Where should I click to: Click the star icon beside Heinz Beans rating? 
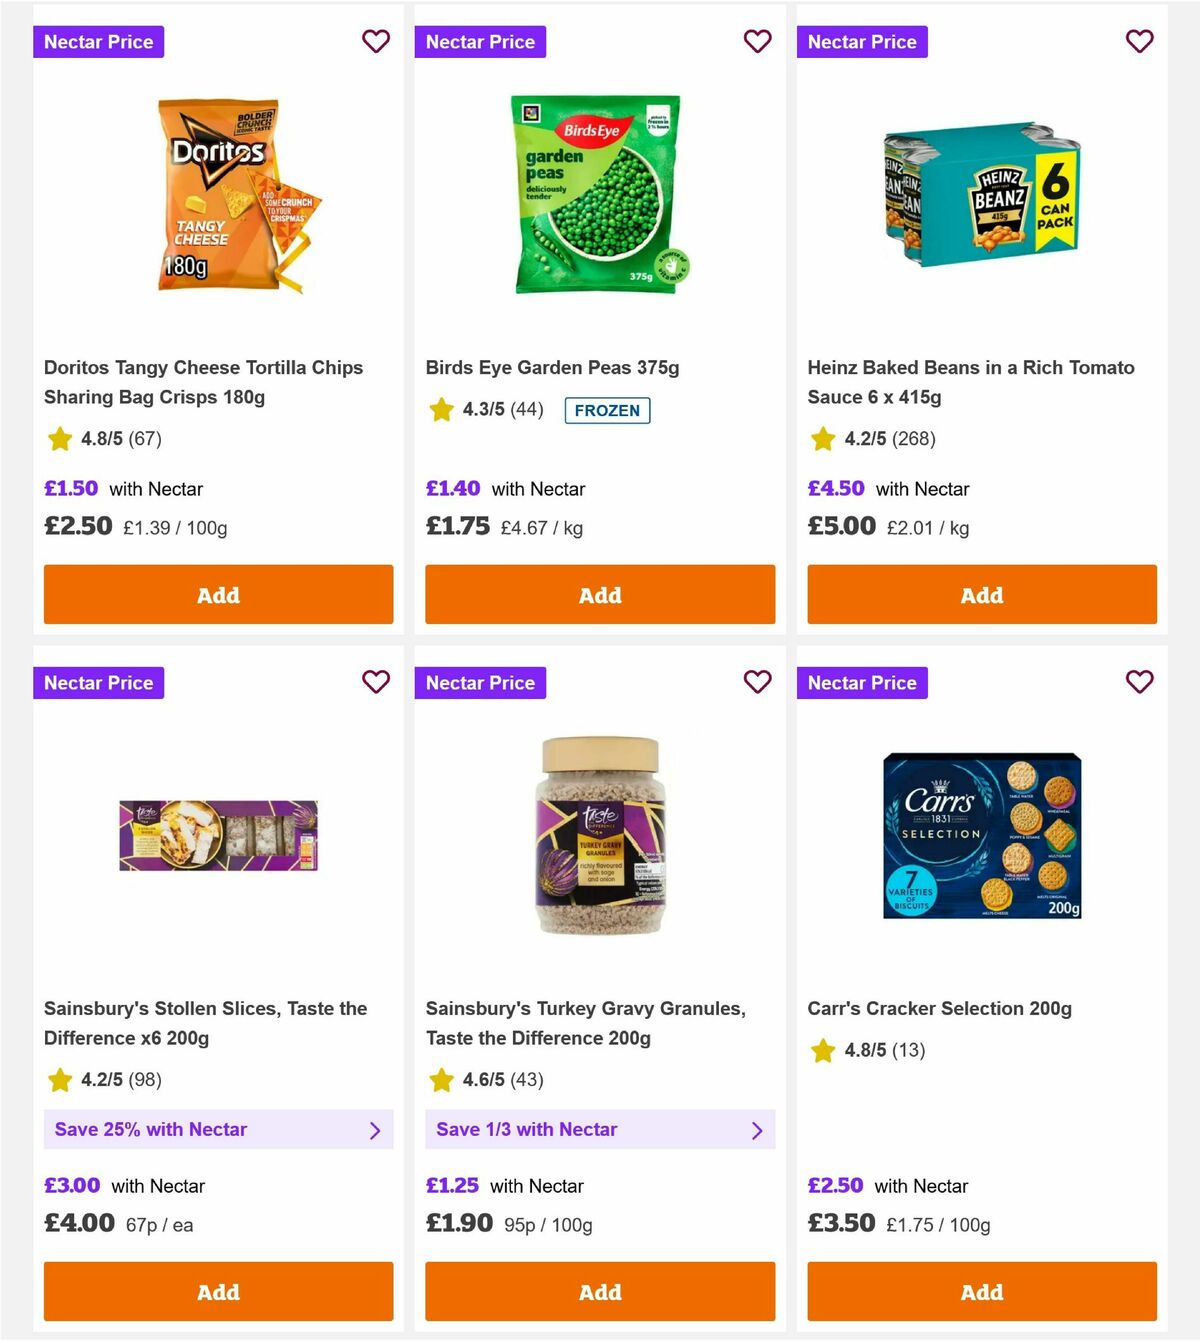tap(822, 439)
